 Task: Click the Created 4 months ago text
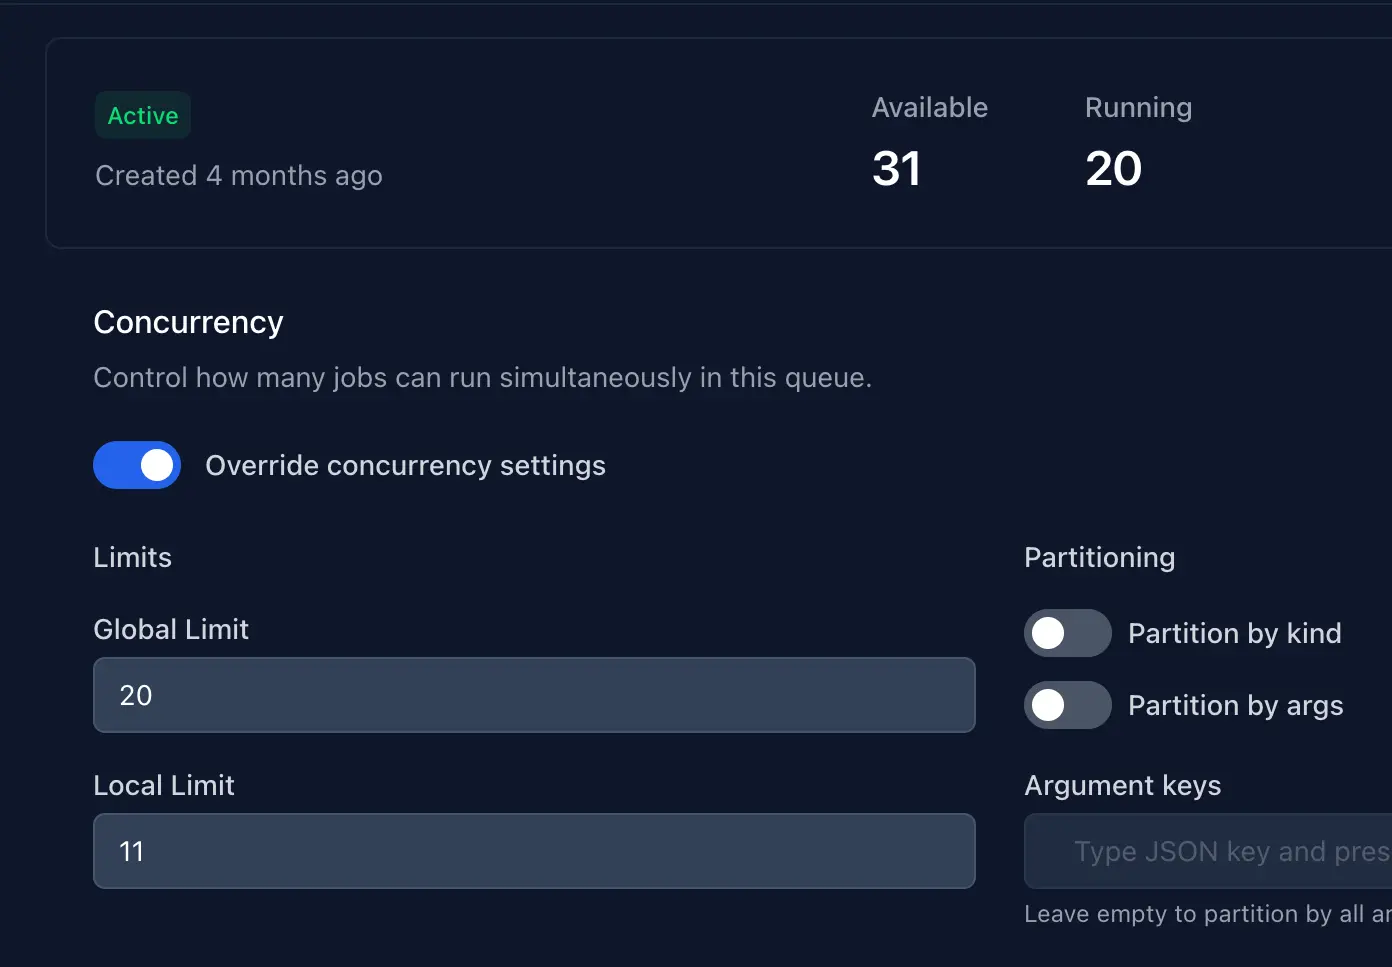(239, 175)
